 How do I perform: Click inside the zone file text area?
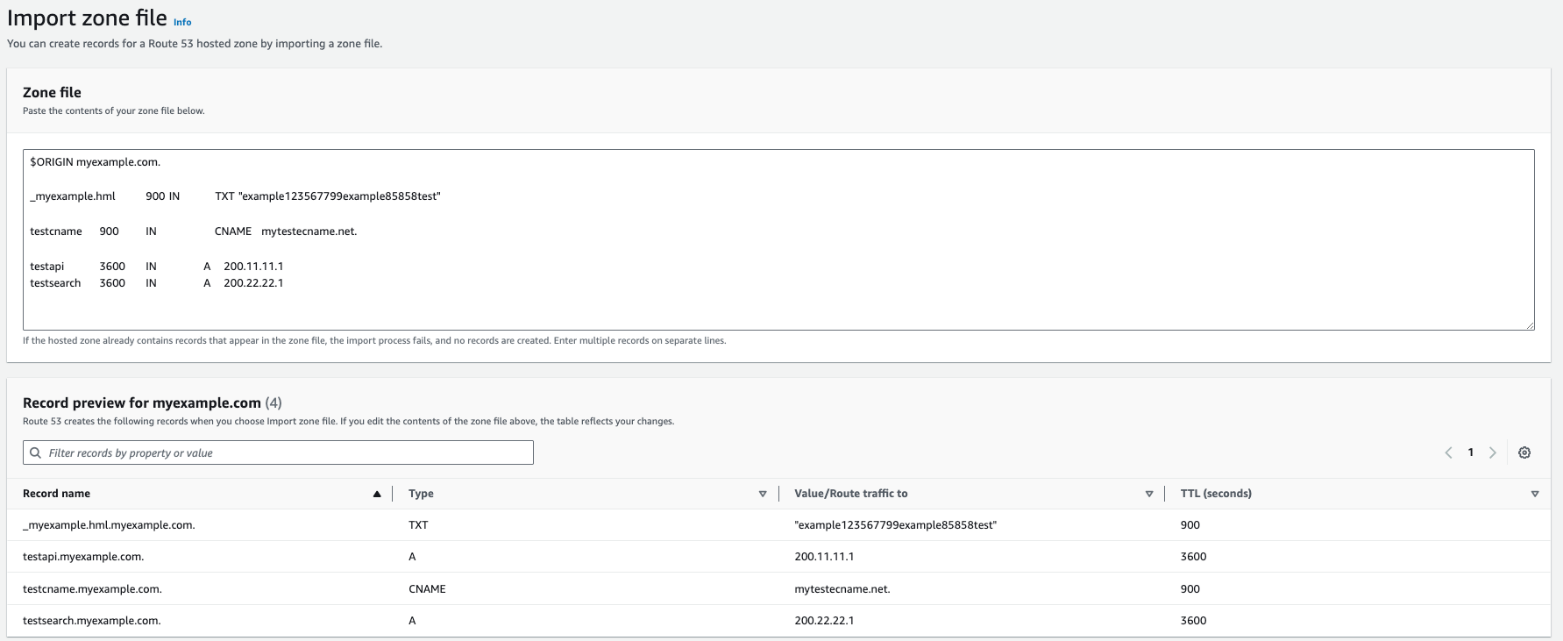778,240
